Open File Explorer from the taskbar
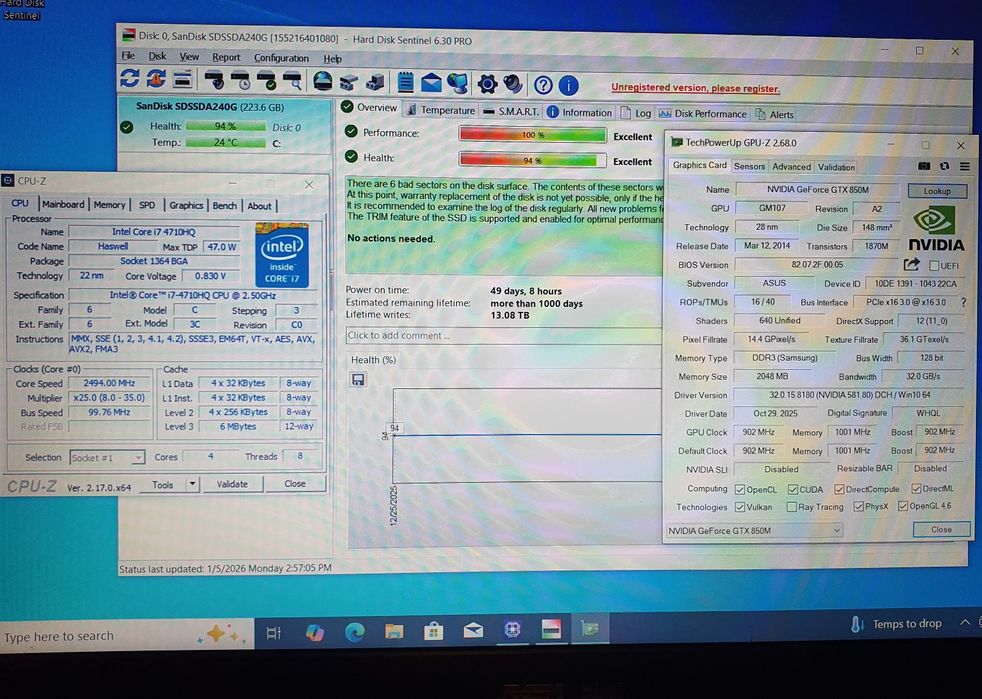This screenshot has height=699, width=982. pos(394,631)
